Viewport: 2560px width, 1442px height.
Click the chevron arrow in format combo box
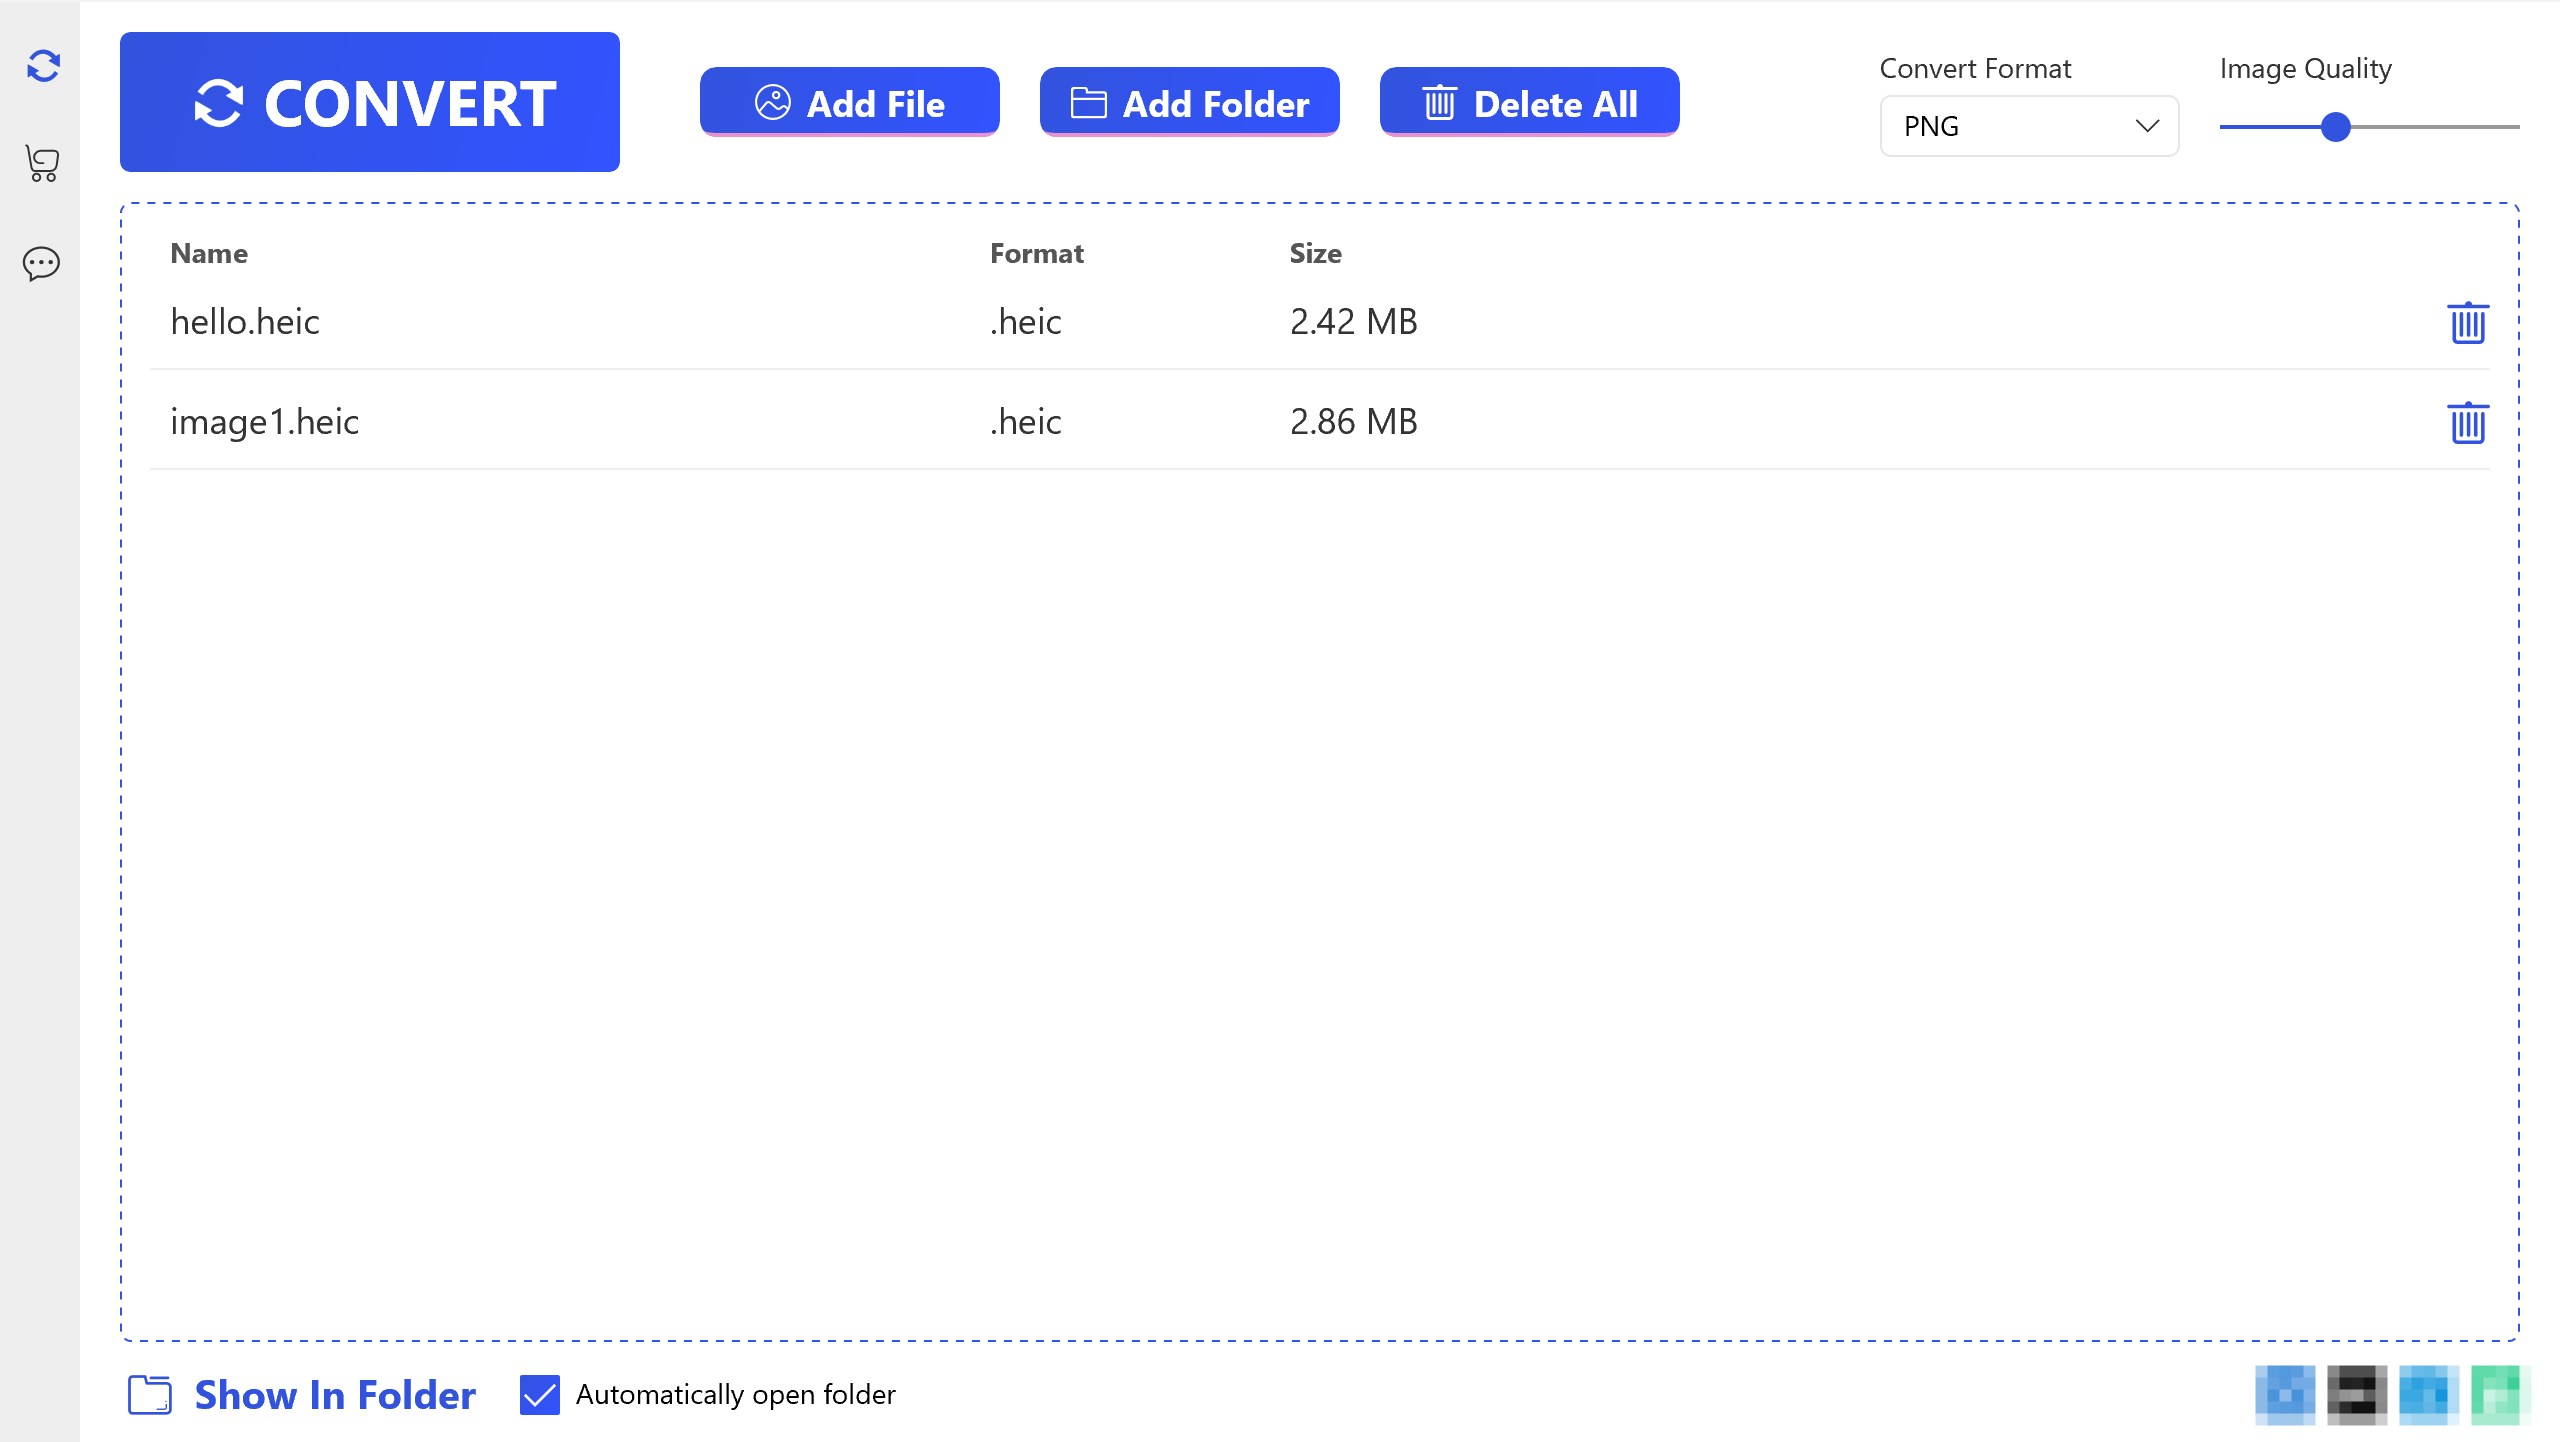pos(2147,126)
